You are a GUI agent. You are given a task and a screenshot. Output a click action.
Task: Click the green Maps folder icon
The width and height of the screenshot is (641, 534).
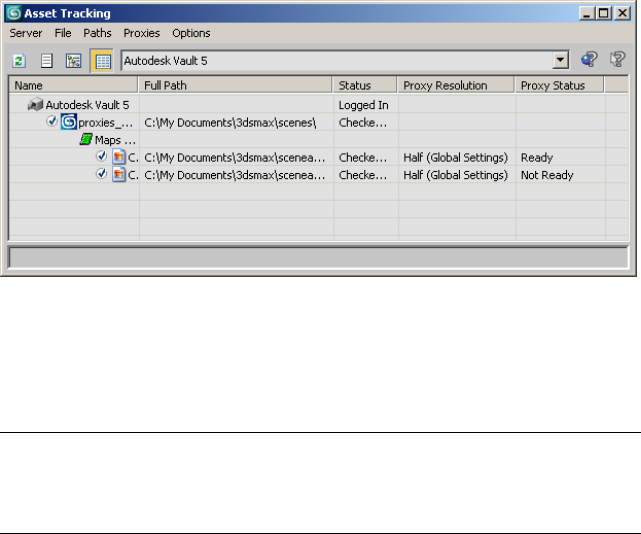click(x=86, y=139)
